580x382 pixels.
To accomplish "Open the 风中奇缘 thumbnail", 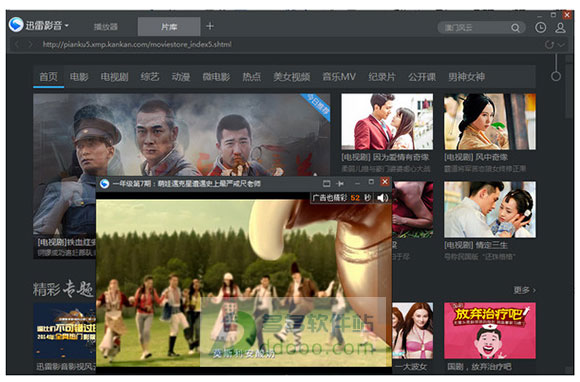I will (x=490, y=122).
